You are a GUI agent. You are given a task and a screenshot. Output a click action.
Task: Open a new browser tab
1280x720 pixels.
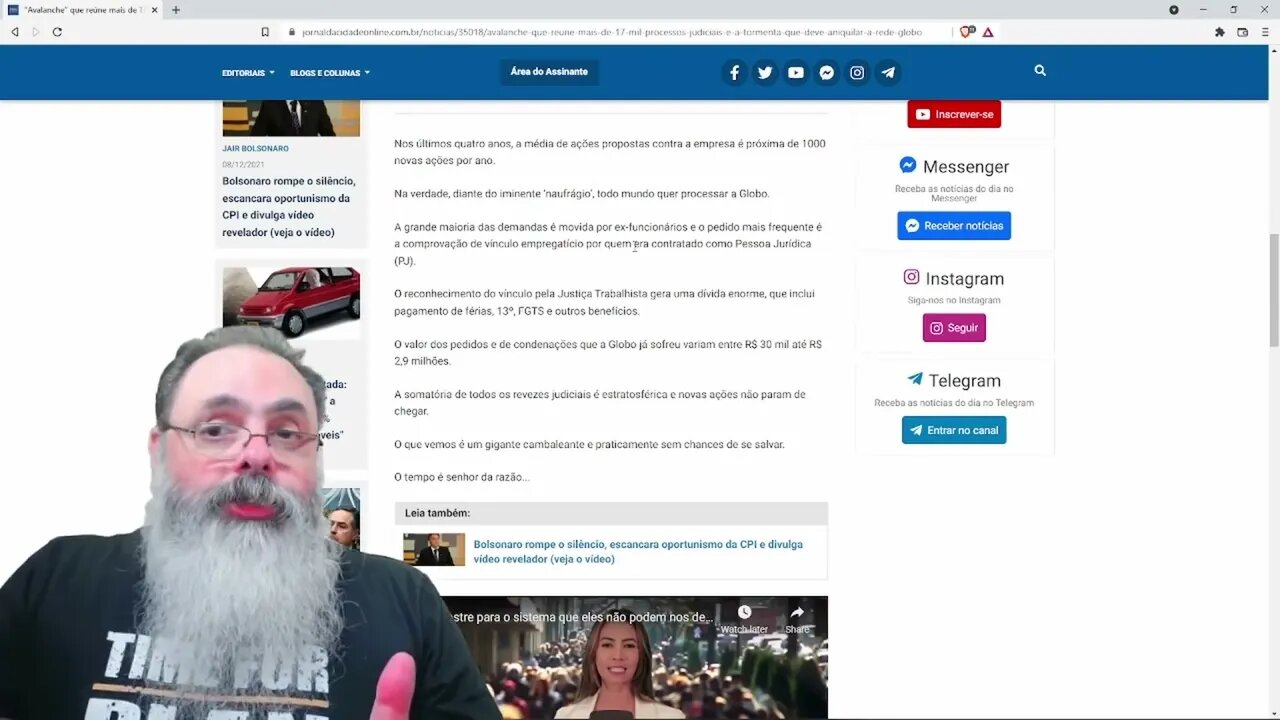(176, 10)
